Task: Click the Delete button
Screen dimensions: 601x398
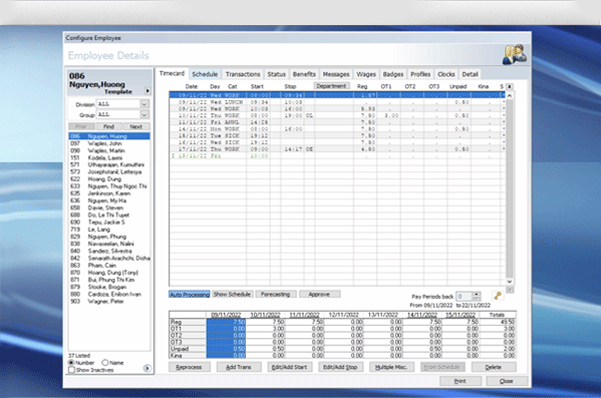Action: [493, 367]
